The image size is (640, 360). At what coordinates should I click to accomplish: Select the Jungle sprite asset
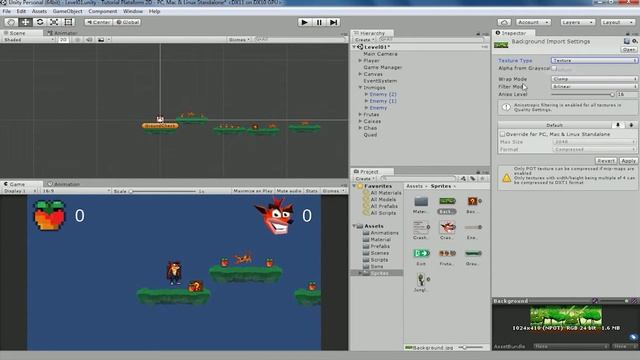point(421,280)
